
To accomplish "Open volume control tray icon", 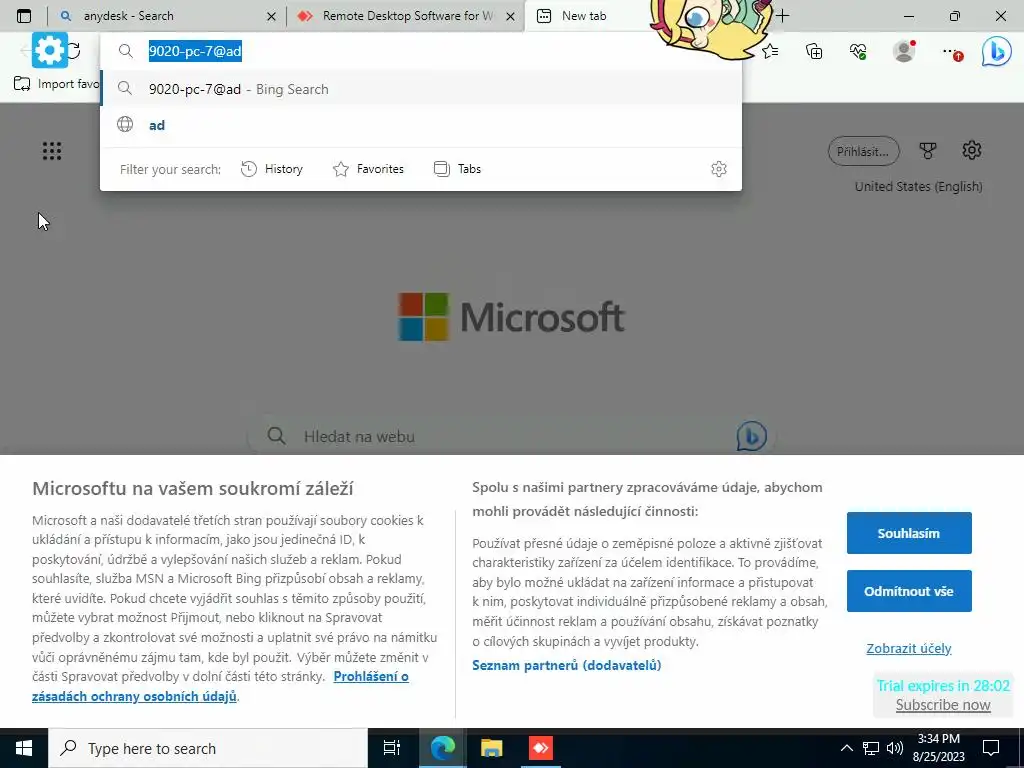I will point(895,748).
